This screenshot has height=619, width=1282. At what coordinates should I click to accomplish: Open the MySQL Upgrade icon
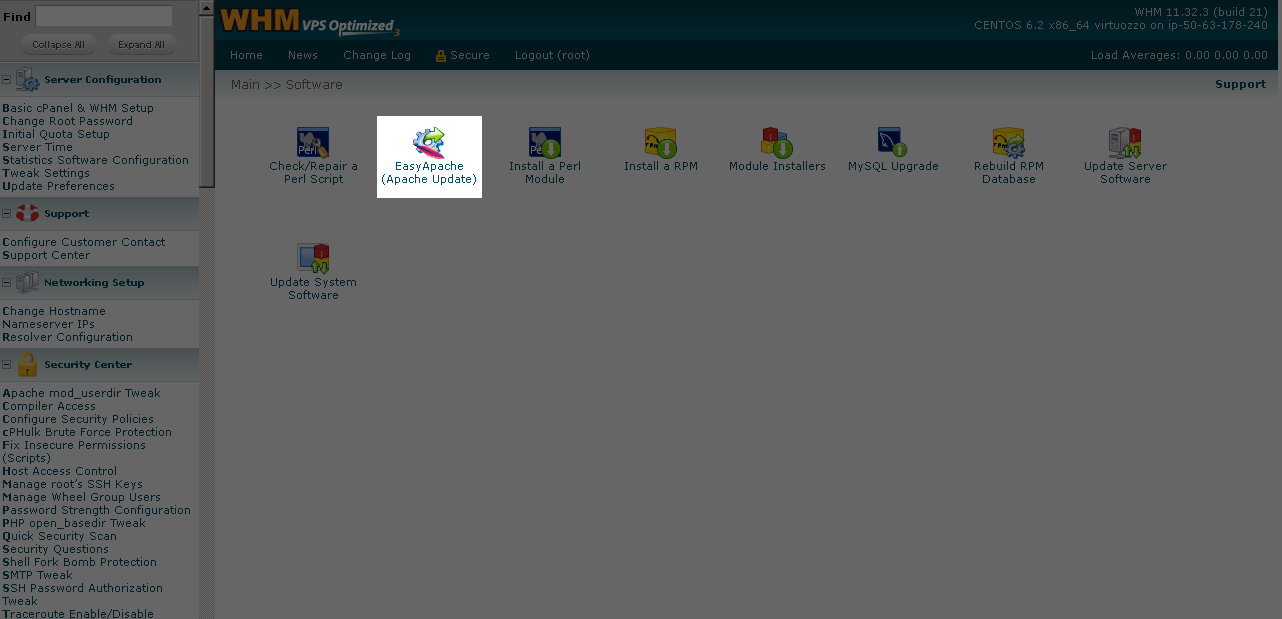893,143
